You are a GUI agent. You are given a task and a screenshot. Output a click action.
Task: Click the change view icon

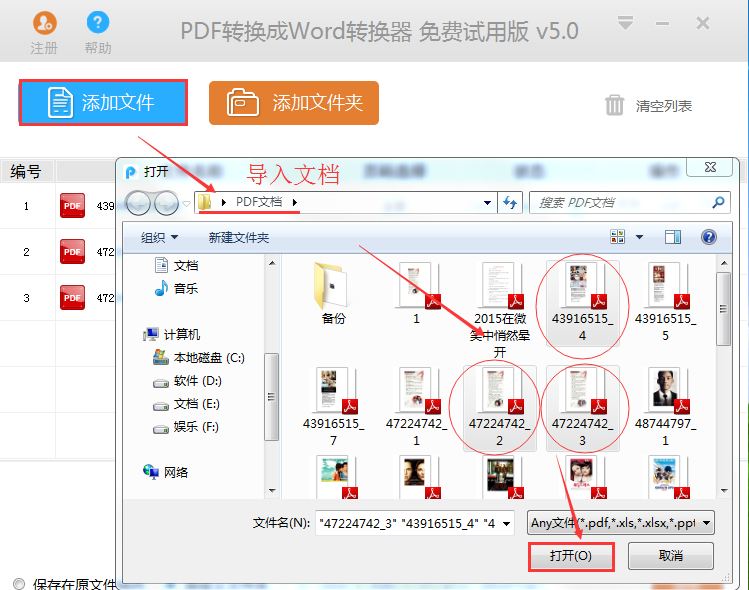(x=618, y=236)
